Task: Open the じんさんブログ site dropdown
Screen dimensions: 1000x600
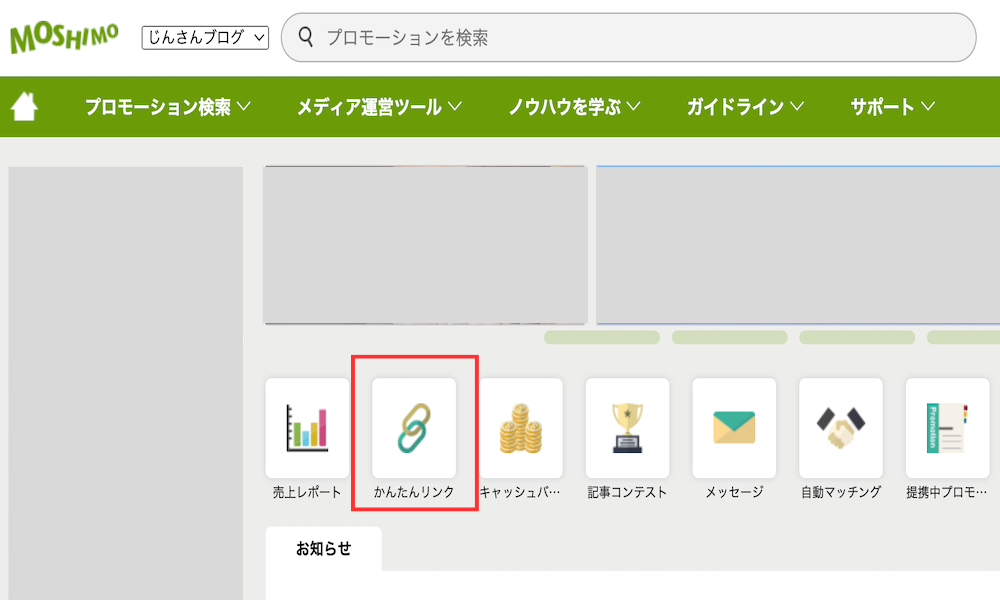Action: [x=205, y=38]
